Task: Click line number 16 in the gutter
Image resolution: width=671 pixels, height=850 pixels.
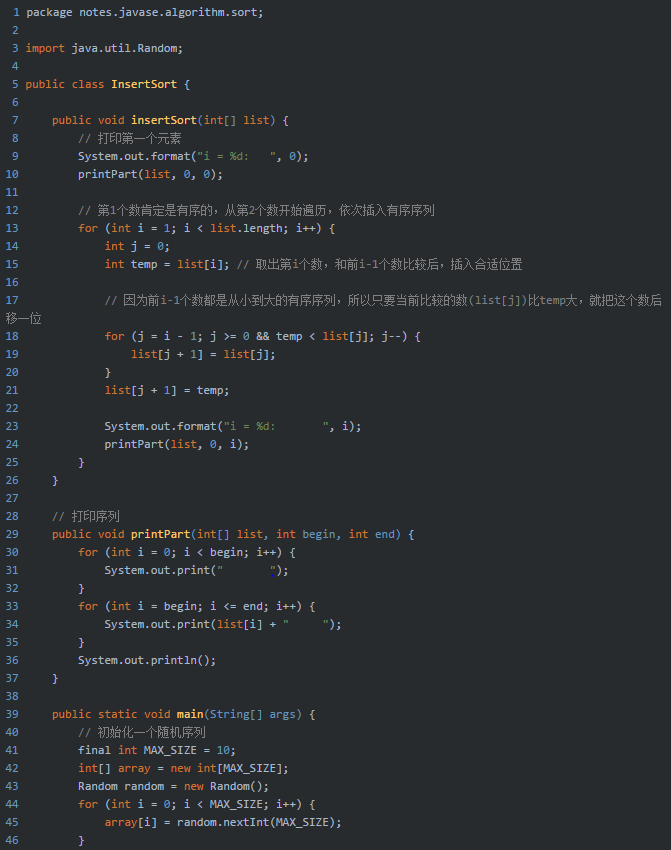Action: click(x=12, y=282)
